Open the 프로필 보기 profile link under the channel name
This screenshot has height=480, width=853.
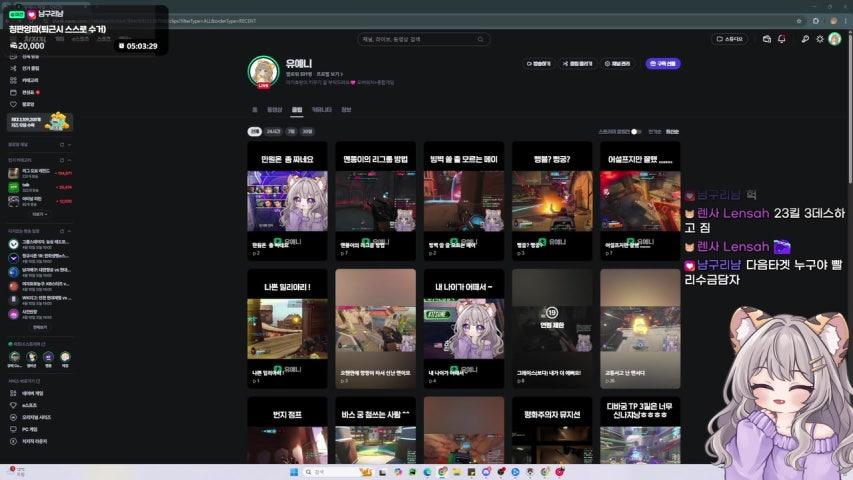tap(330, 74)
